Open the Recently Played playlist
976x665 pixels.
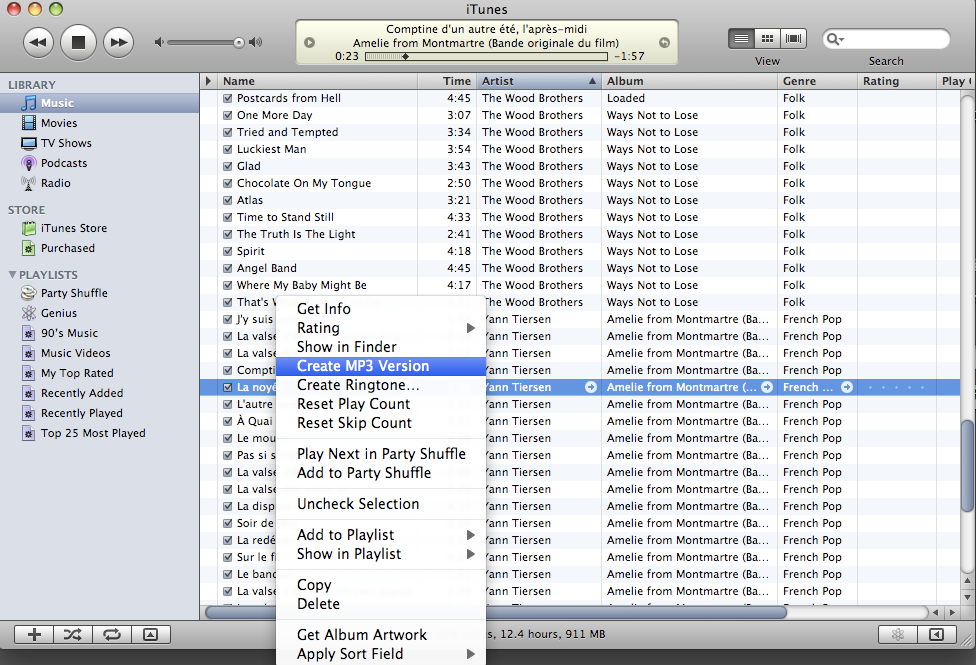coord(100,413)
